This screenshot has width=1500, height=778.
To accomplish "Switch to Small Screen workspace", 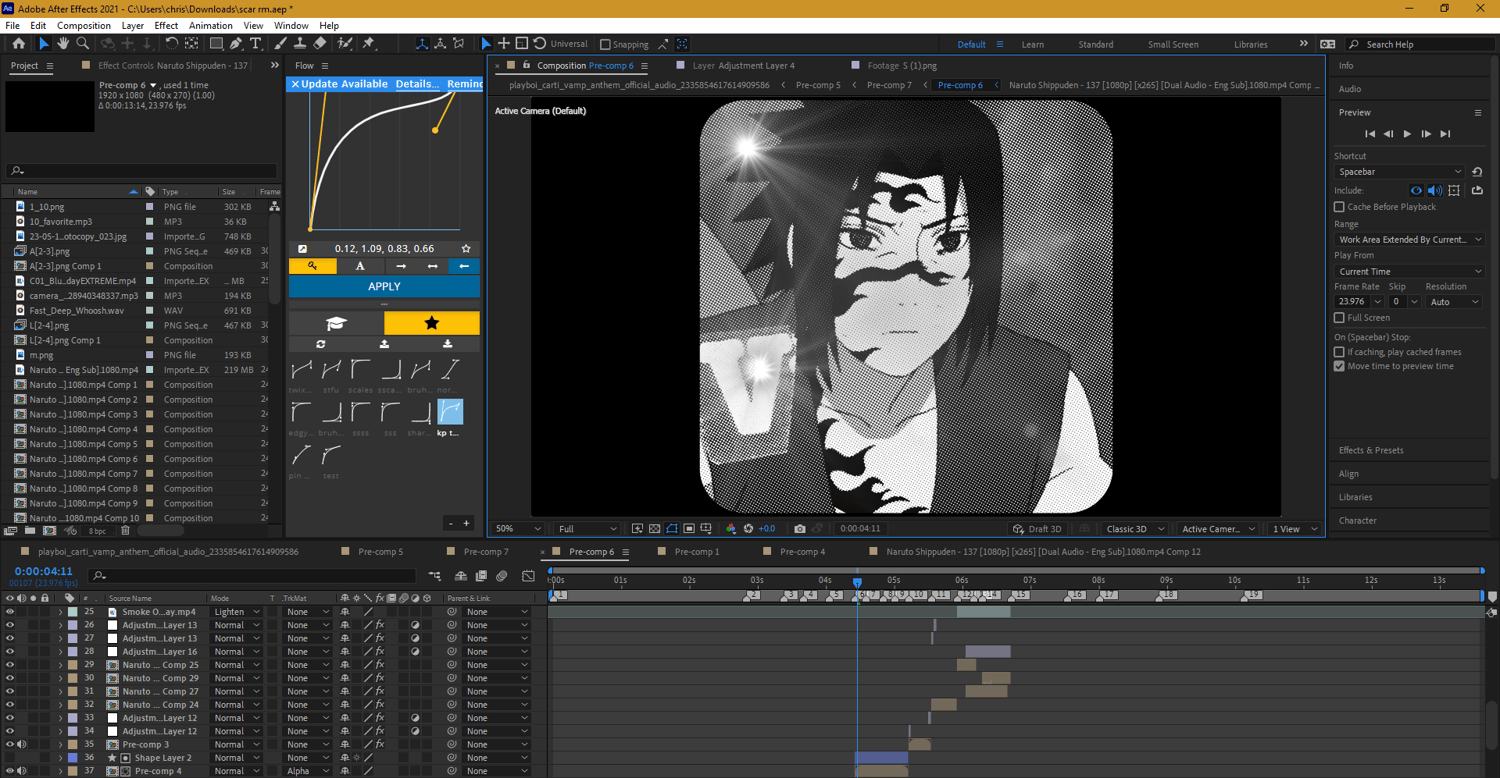I will 1173,44.
